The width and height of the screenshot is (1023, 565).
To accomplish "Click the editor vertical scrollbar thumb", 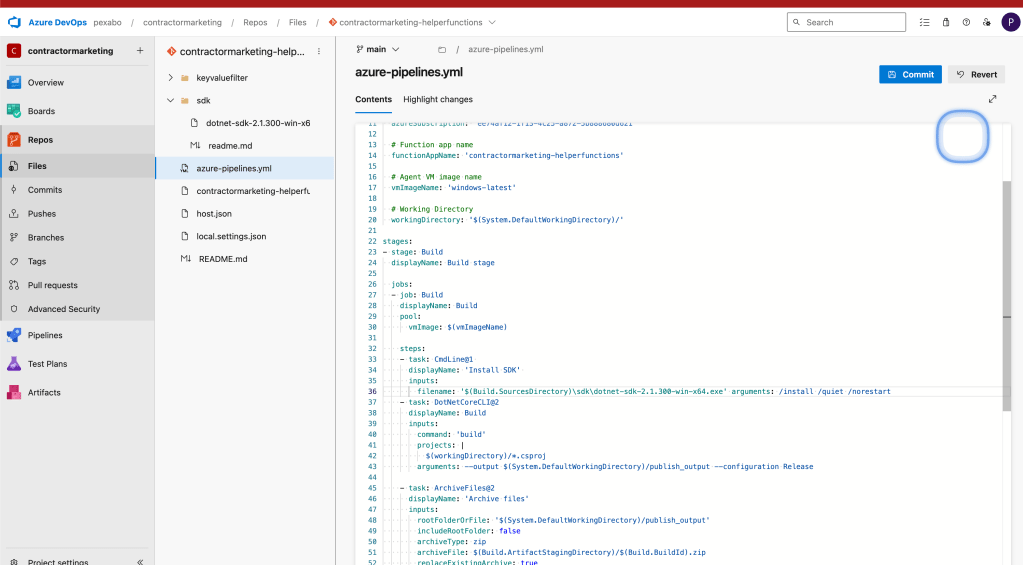I will click(x=1007, y=296).
